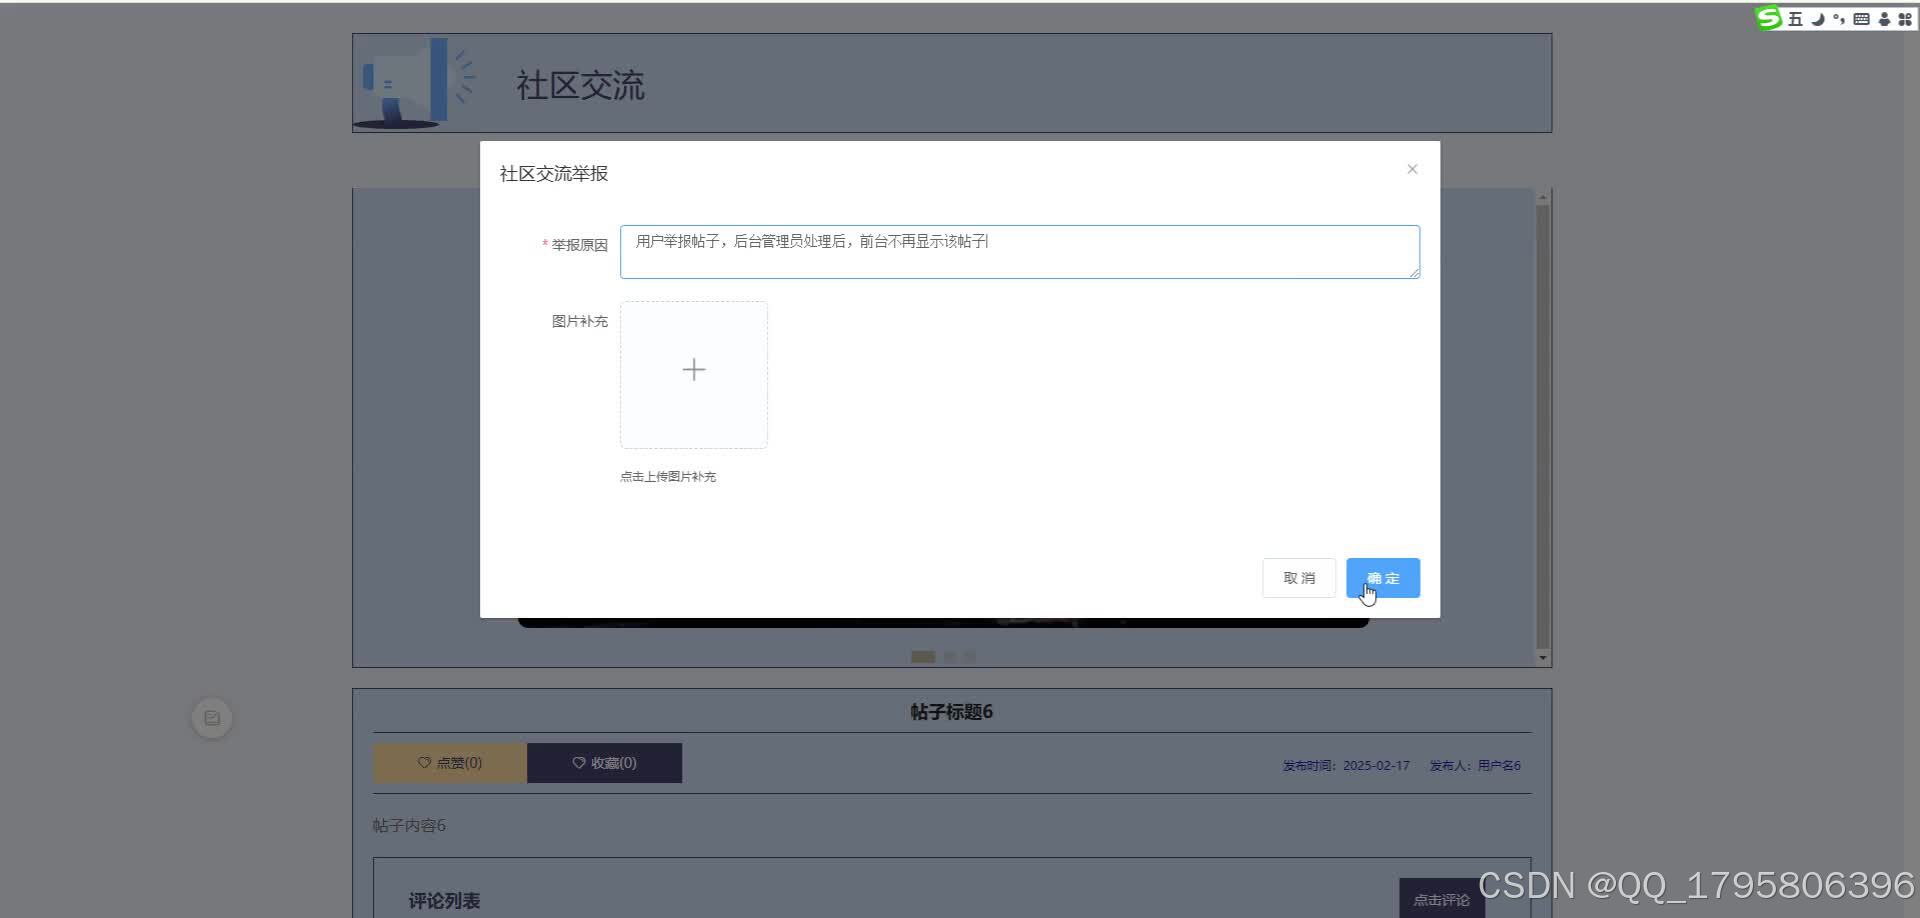Click the 社区交流 page heading

(x=580, y=85)
